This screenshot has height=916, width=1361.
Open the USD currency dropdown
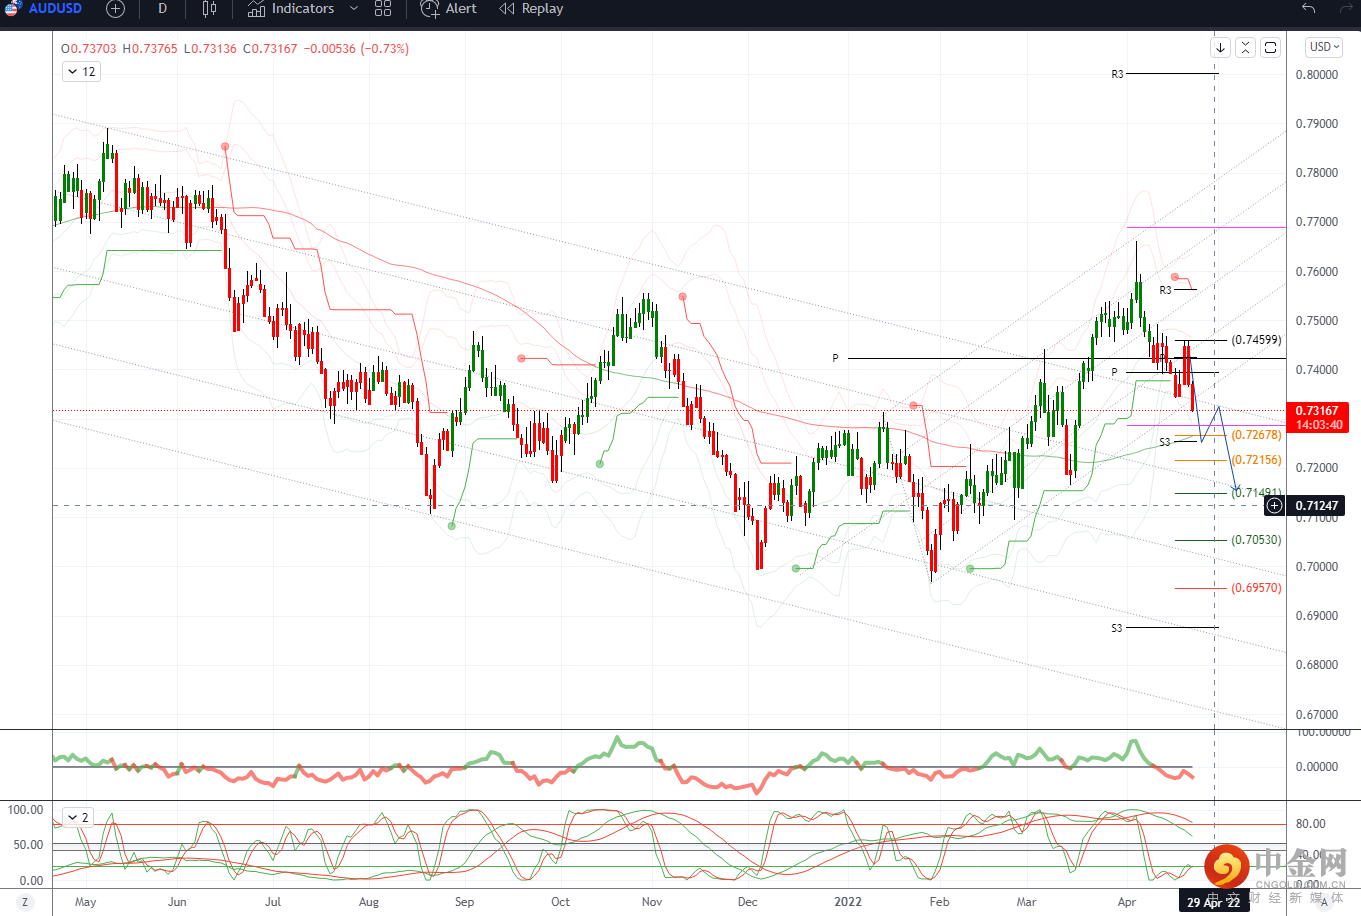pyautogui.click(x=1324, y=47)
